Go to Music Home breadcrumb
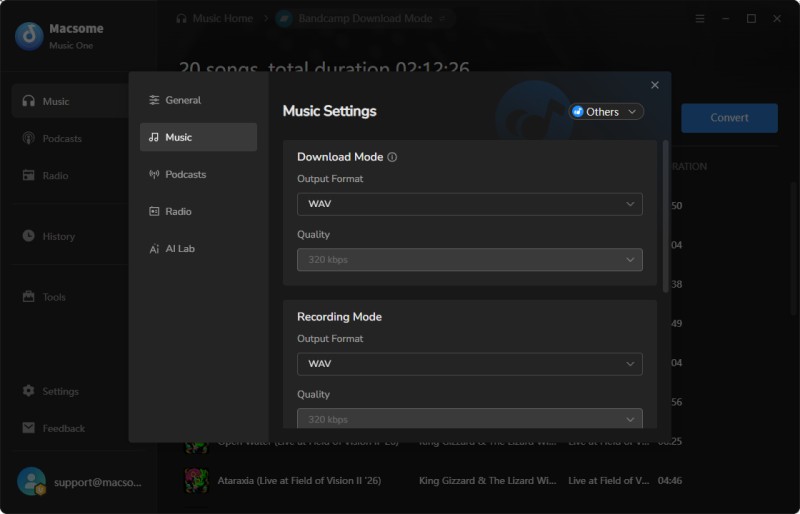800x514 pixels. click(x=214, y=18)
